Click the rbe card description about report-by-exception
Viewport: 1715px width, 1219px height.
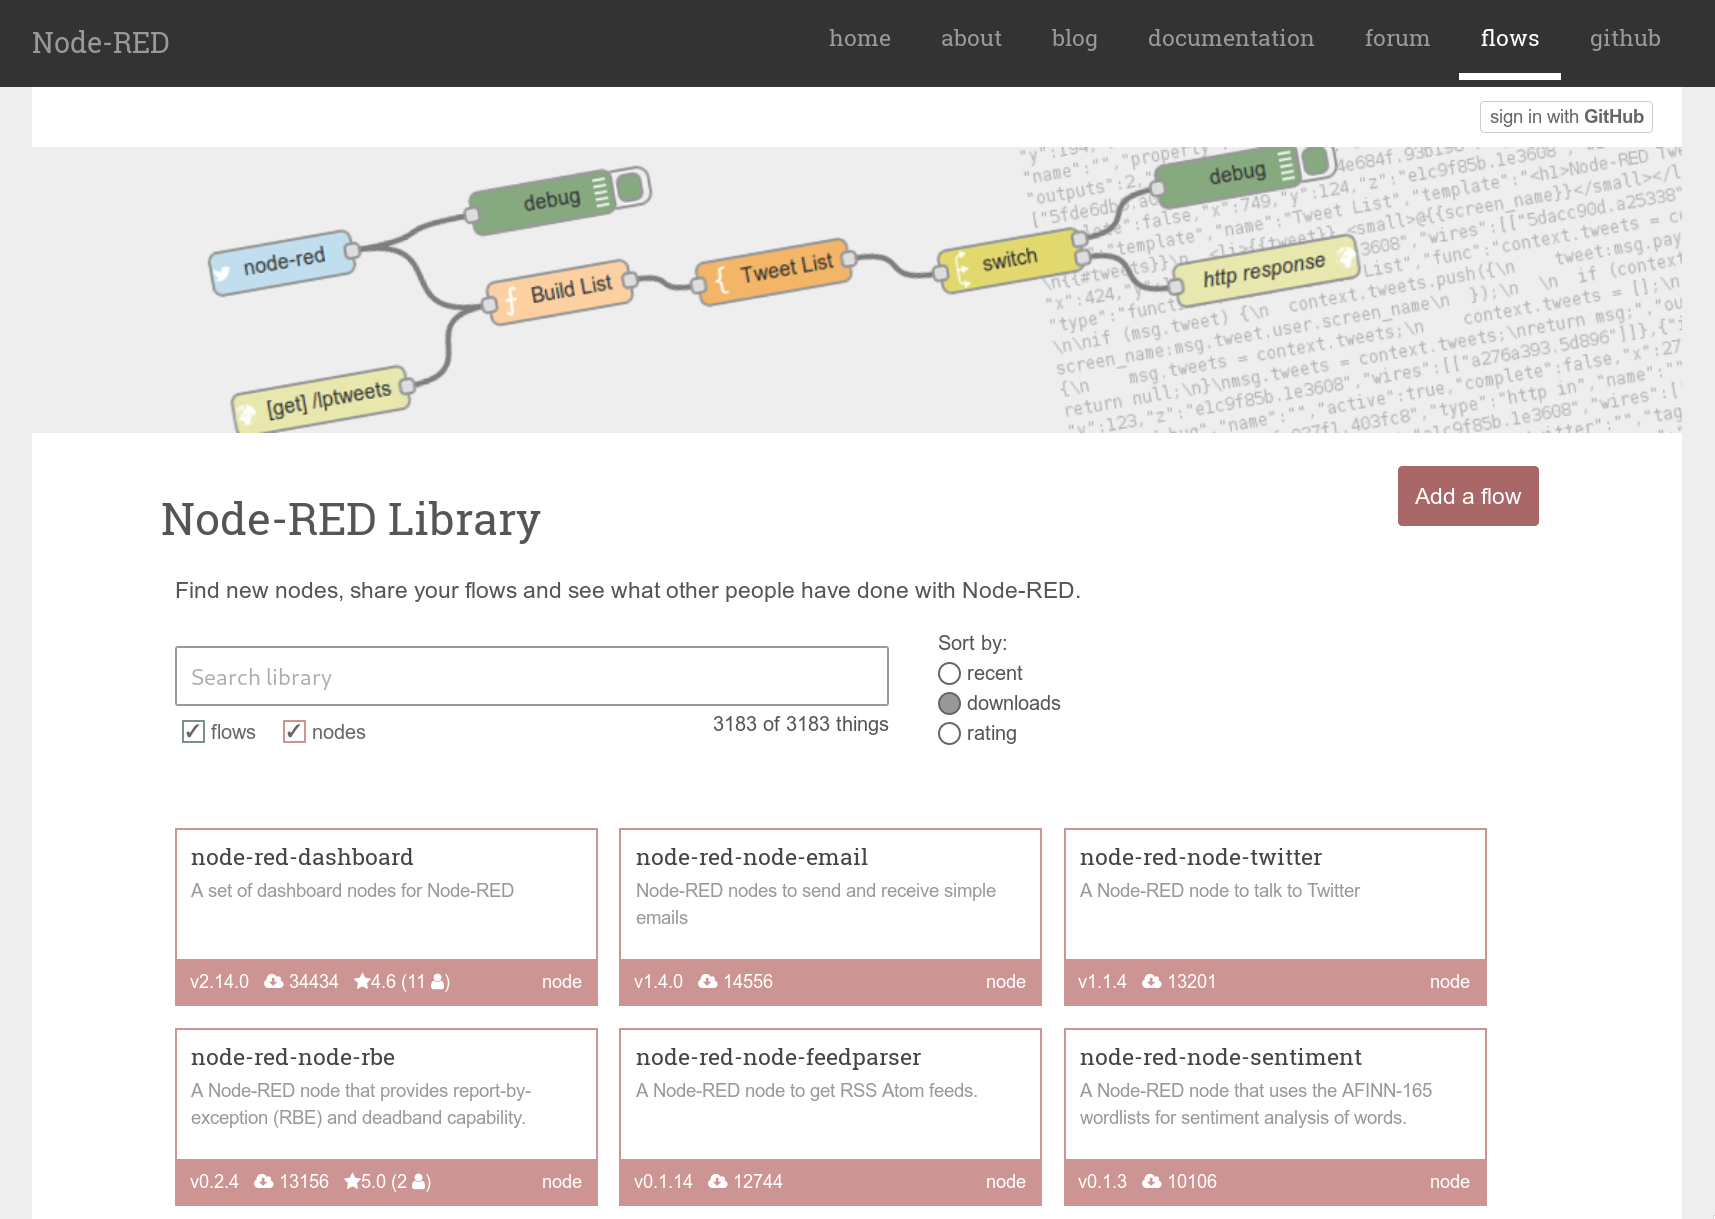(x=361, y=1104)
